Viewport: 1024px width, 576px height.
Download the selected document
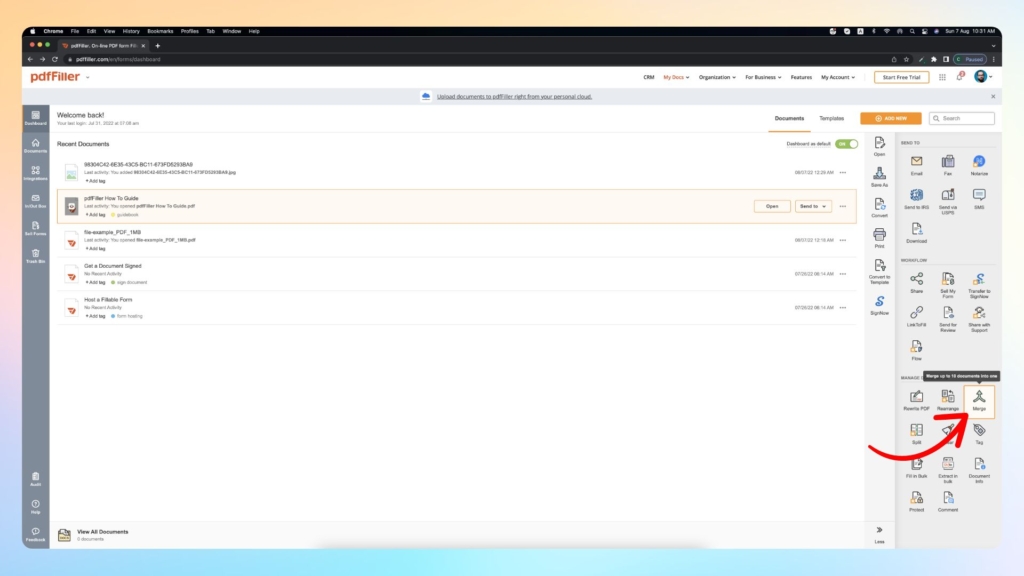(x=916, y=232)
